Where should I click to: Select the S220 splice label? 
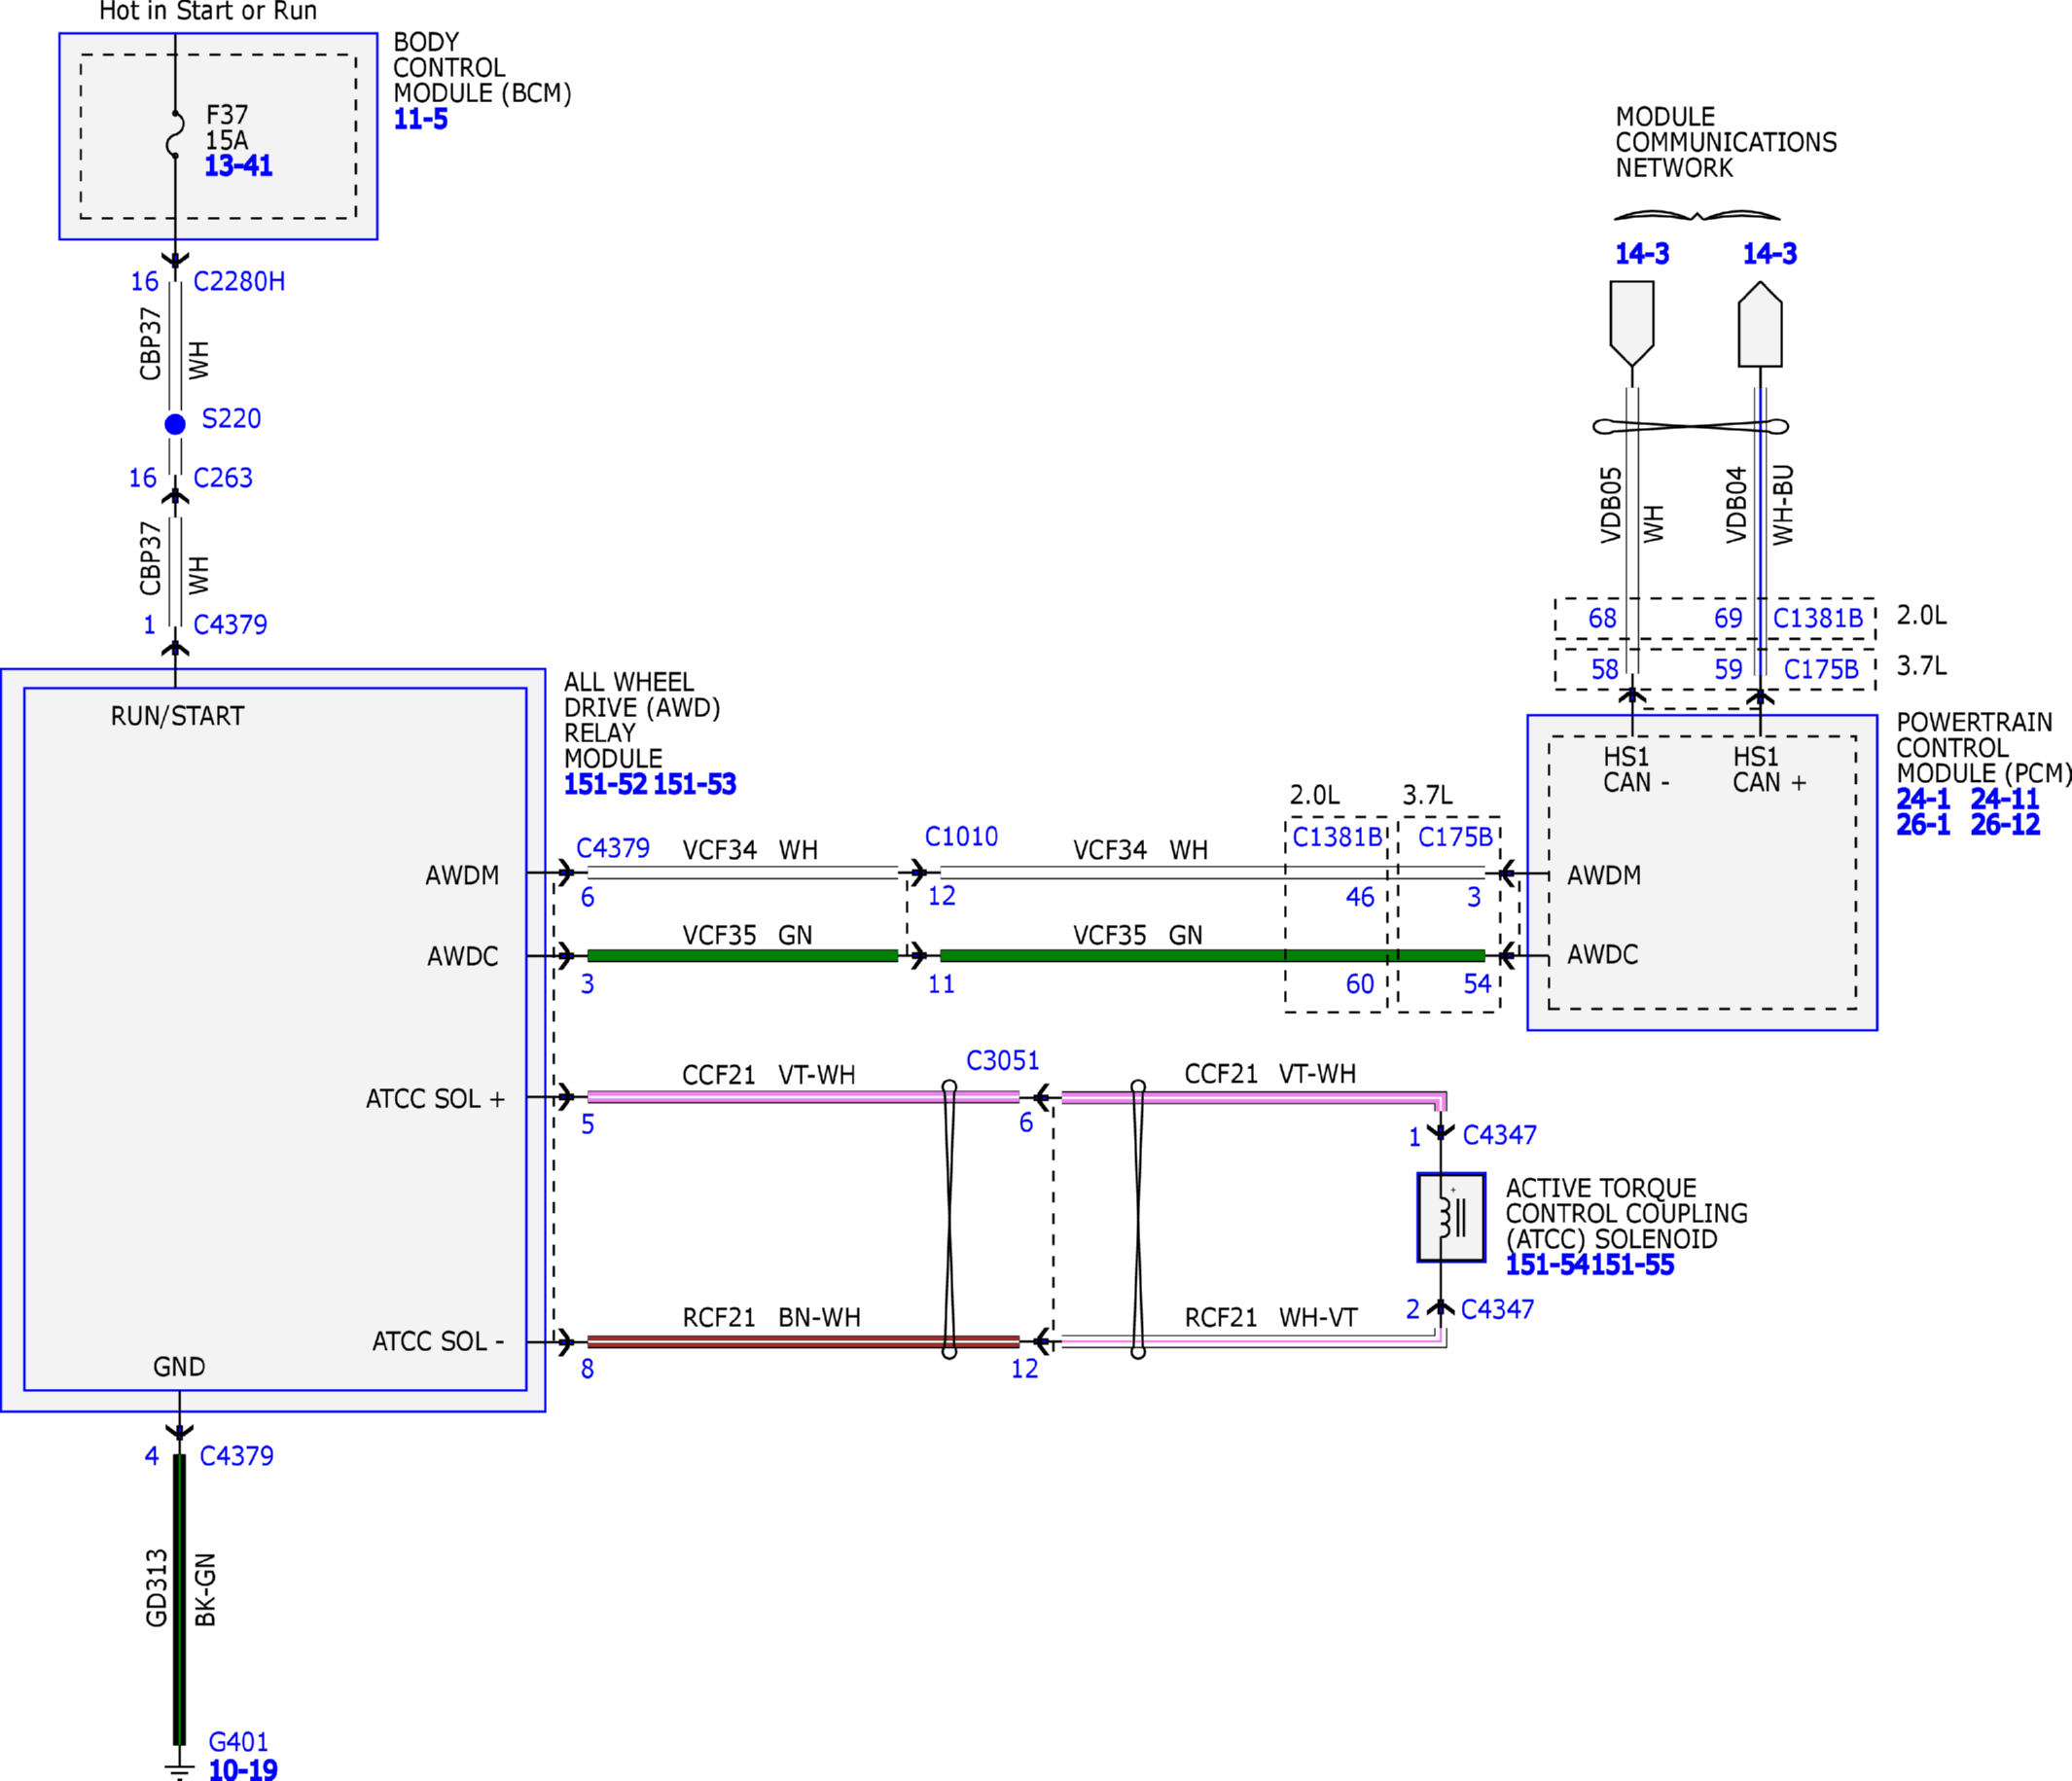(231, 419)
